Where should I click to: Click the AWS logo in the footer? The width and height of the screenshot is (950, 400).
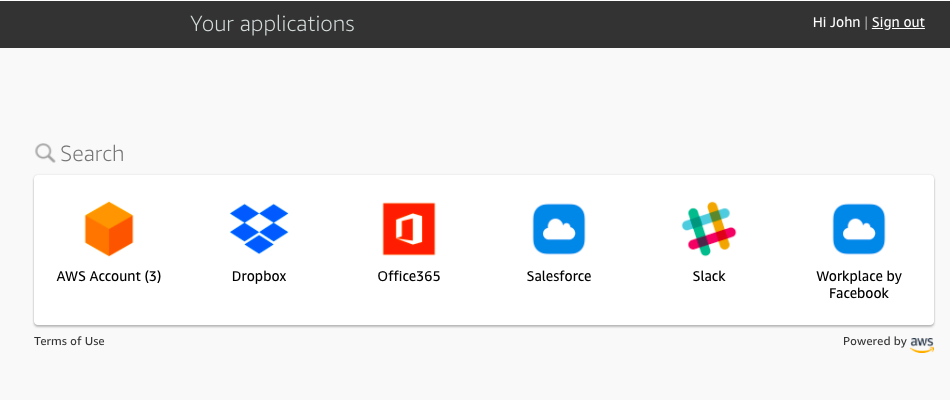pos(922,343)
